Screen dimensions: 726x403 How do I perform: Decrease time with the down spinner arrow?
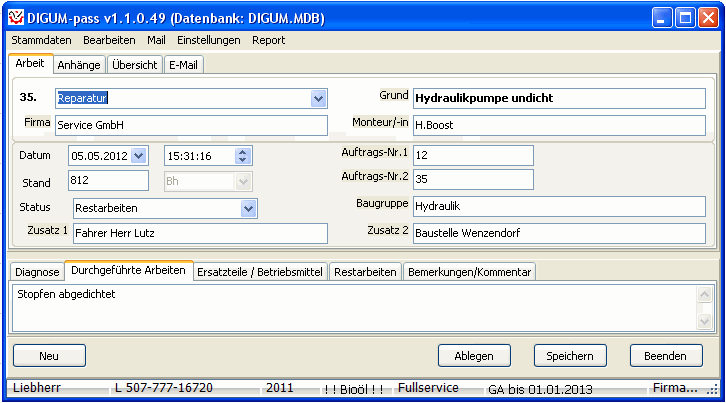tap(243, 160)
